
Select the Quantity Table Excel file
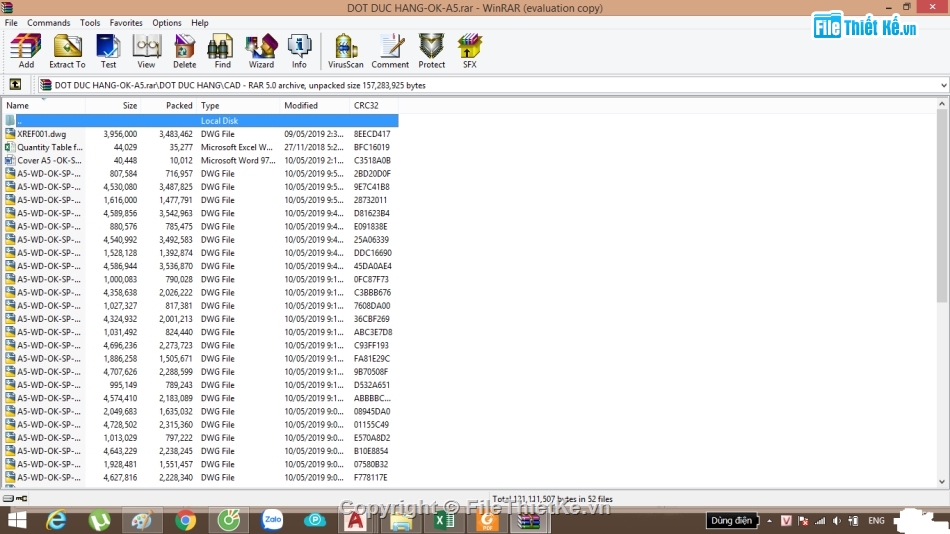tap(201, 147)
